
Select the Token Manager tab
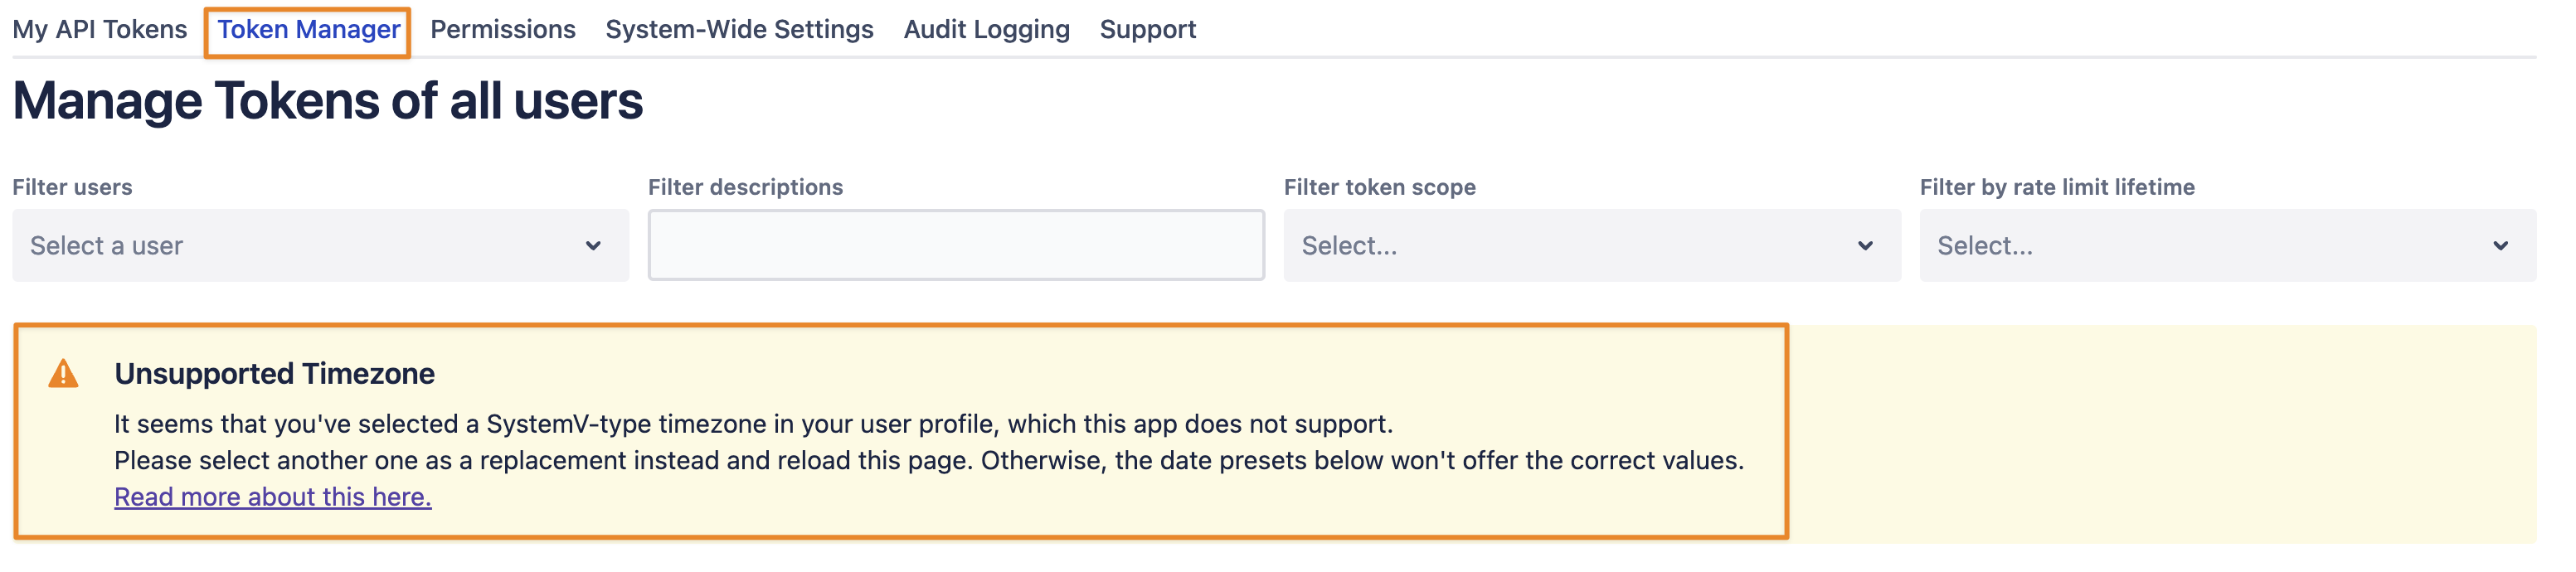pyautogui.click(x=308, y=30)
